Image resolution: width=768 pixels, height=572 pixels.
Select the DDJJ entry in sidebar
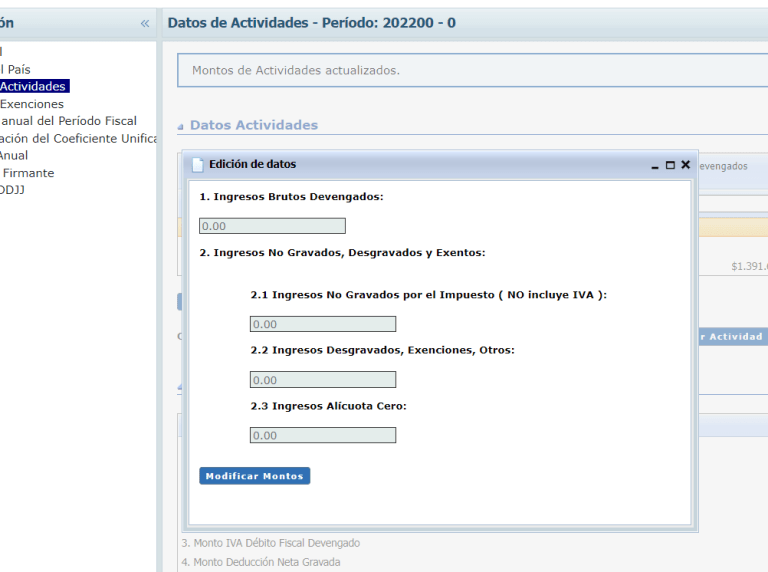tap(13, 190)
